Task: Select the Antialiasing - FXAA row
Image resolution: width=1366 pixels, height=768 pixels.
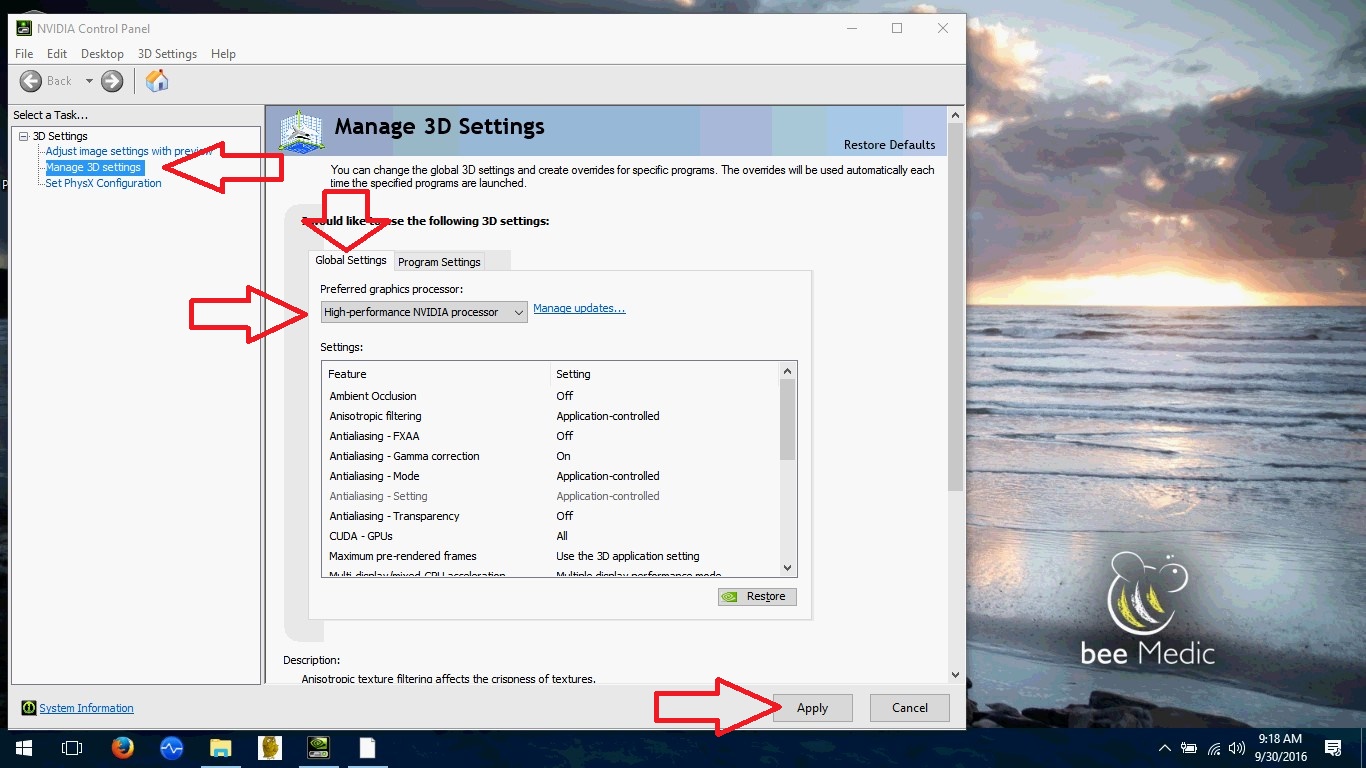Action: [551, 436]
